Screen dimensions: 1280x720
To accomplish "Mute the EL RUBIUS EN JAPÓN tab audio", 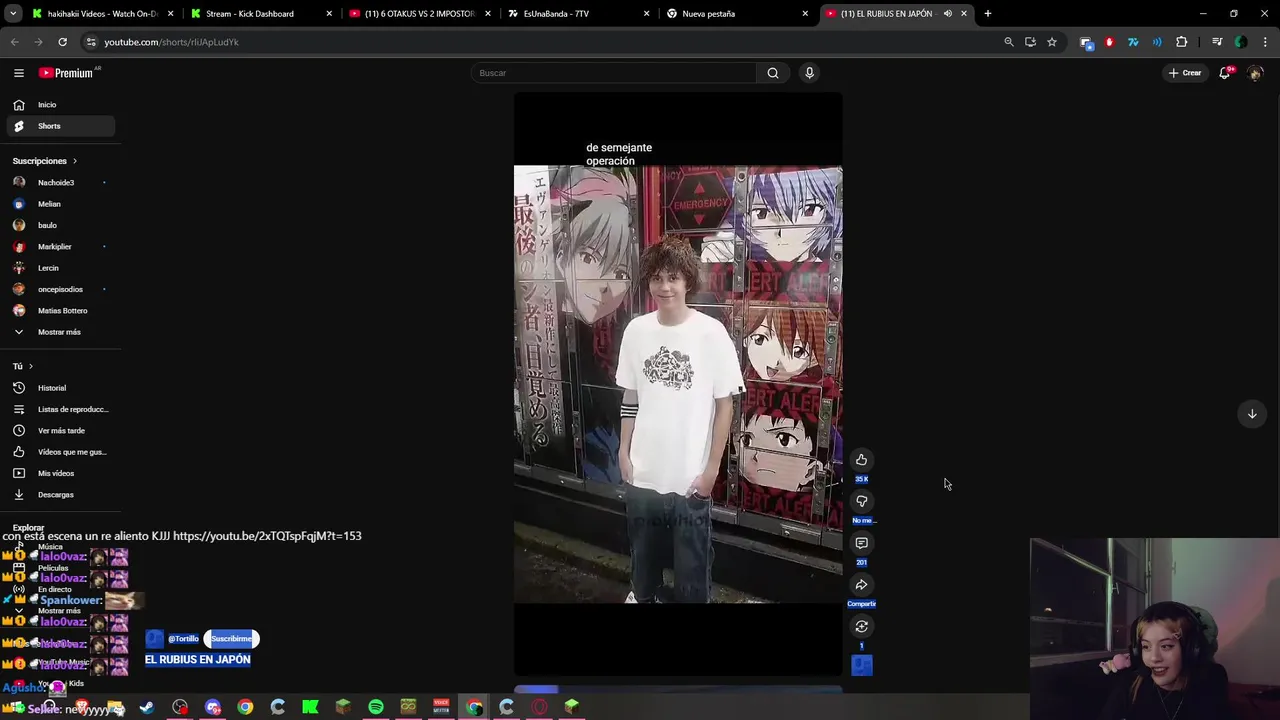I will [947, 14].
